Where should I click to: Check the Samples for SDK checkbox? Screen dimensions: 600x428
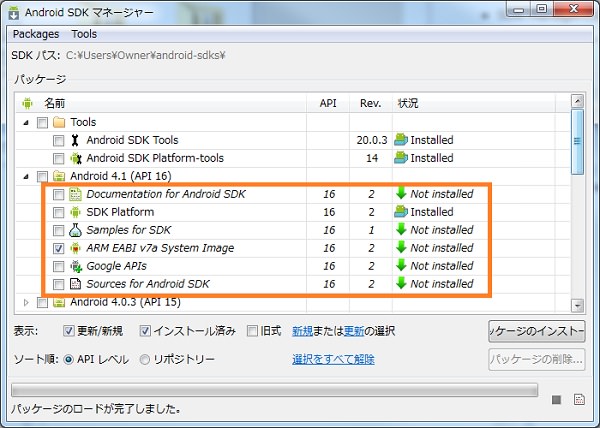tap(58, 231)
